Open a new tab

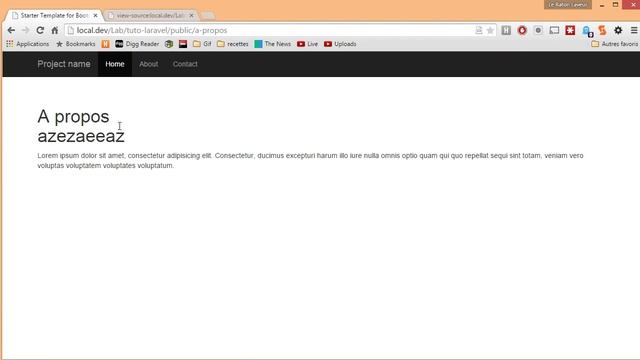pos(207,16)
